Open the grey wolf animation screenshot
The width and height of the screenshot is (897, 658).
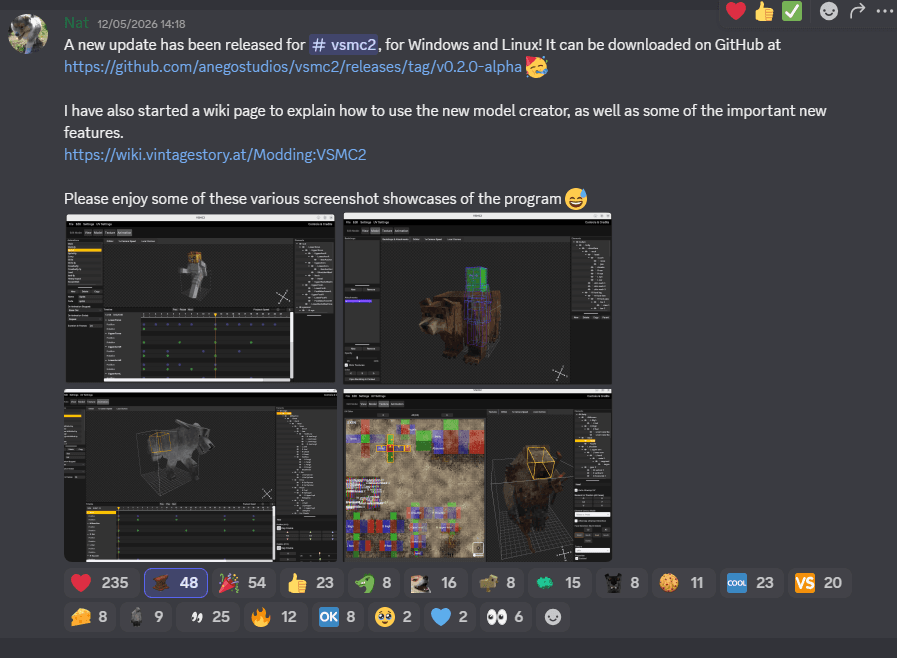[200, 475]
